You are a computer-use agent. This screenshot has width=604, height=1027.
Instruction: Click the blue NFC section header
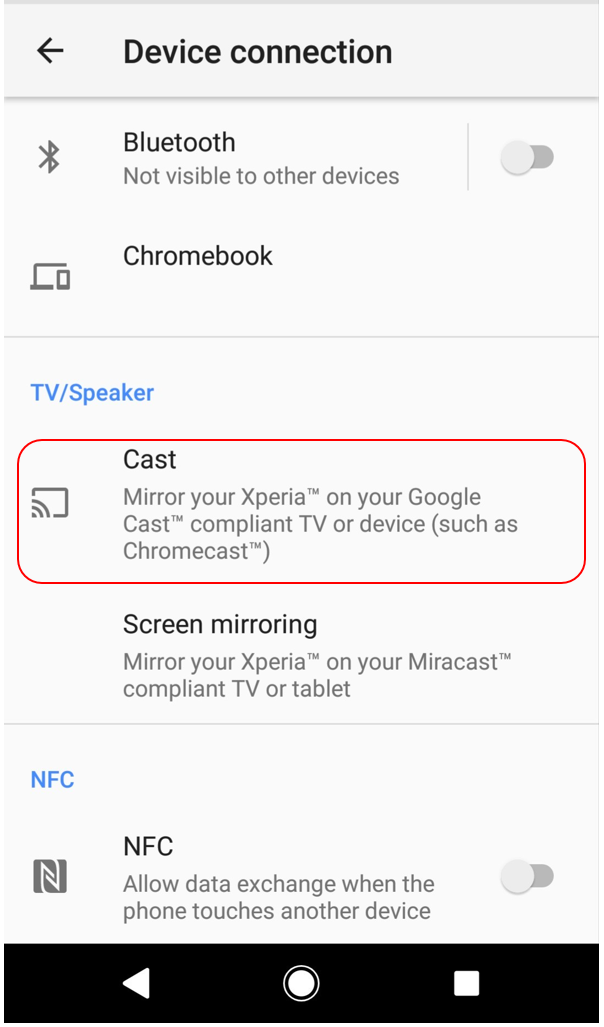(x=52, y=779)
